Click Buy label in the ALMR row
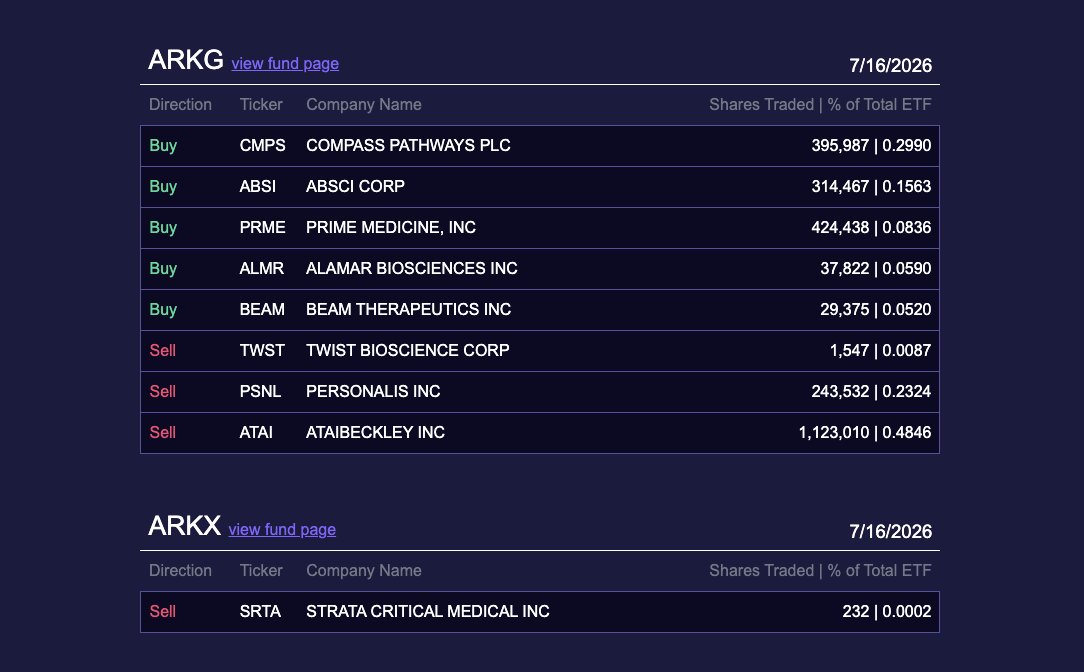Viewport: 1084px width, 672px height. [163, 268]
